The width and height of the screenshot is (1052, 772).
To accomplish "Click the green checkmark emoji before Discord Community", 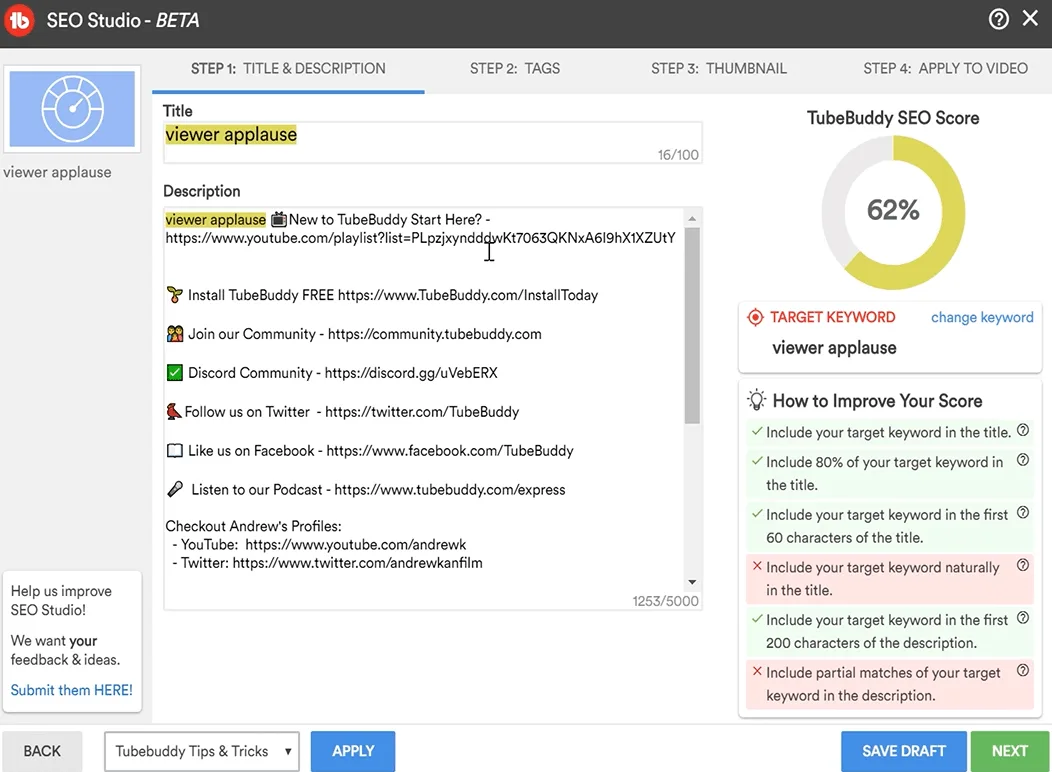I will pyautogui.click(x=174, y=372).
